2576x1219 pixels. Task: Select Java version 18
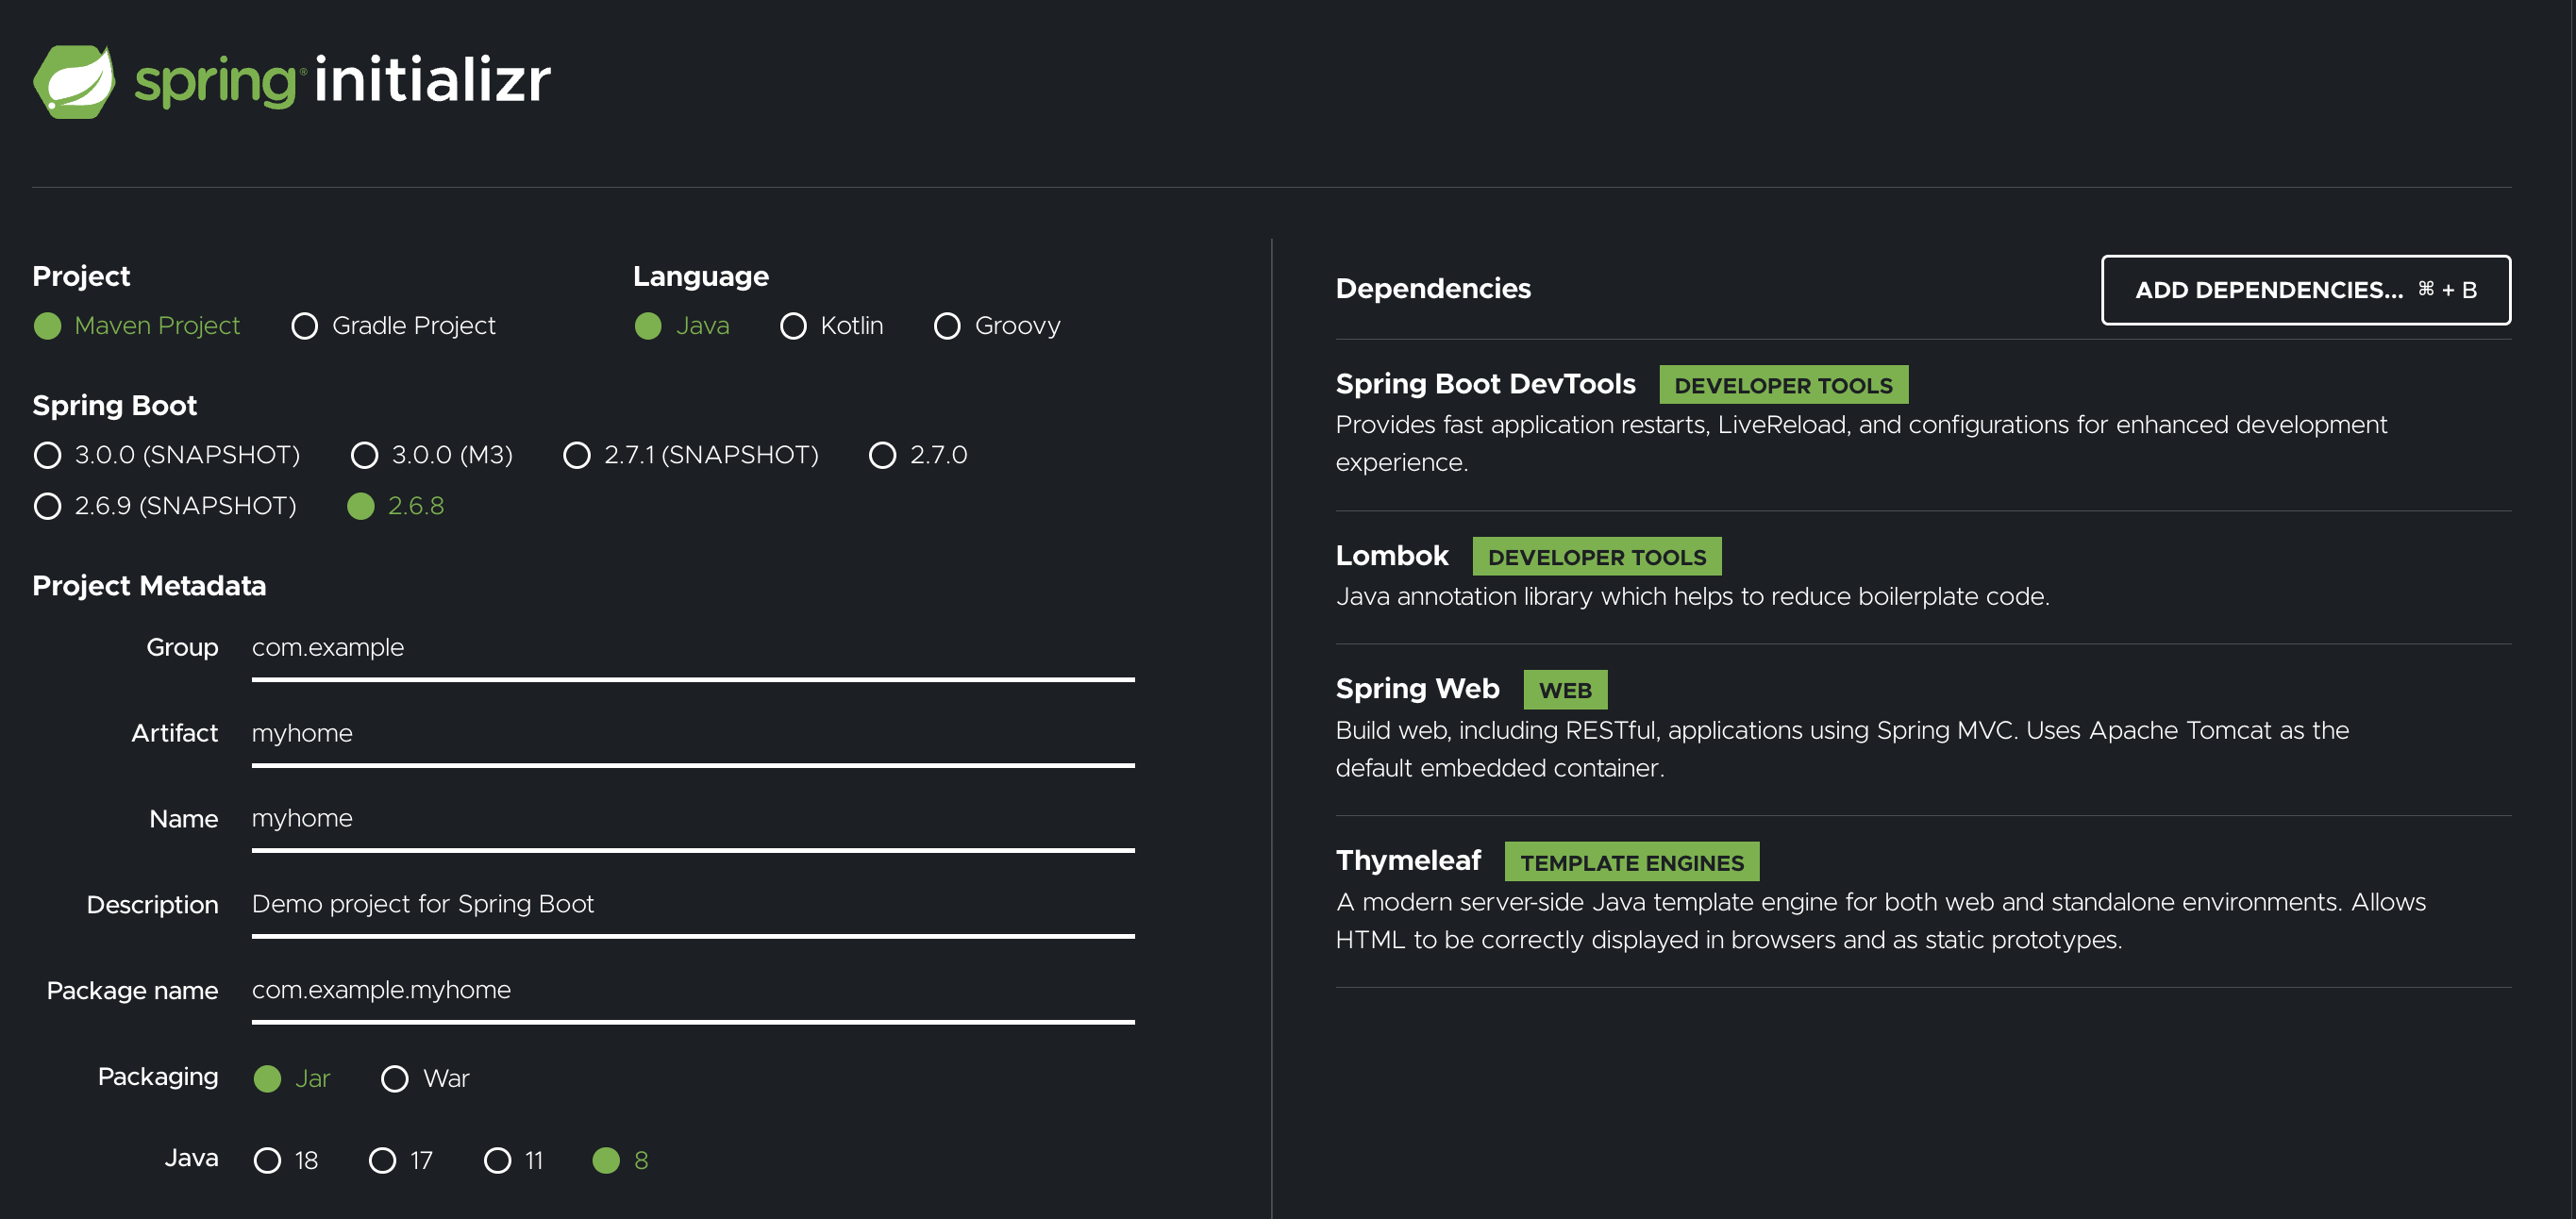[x=267, y=1160]
